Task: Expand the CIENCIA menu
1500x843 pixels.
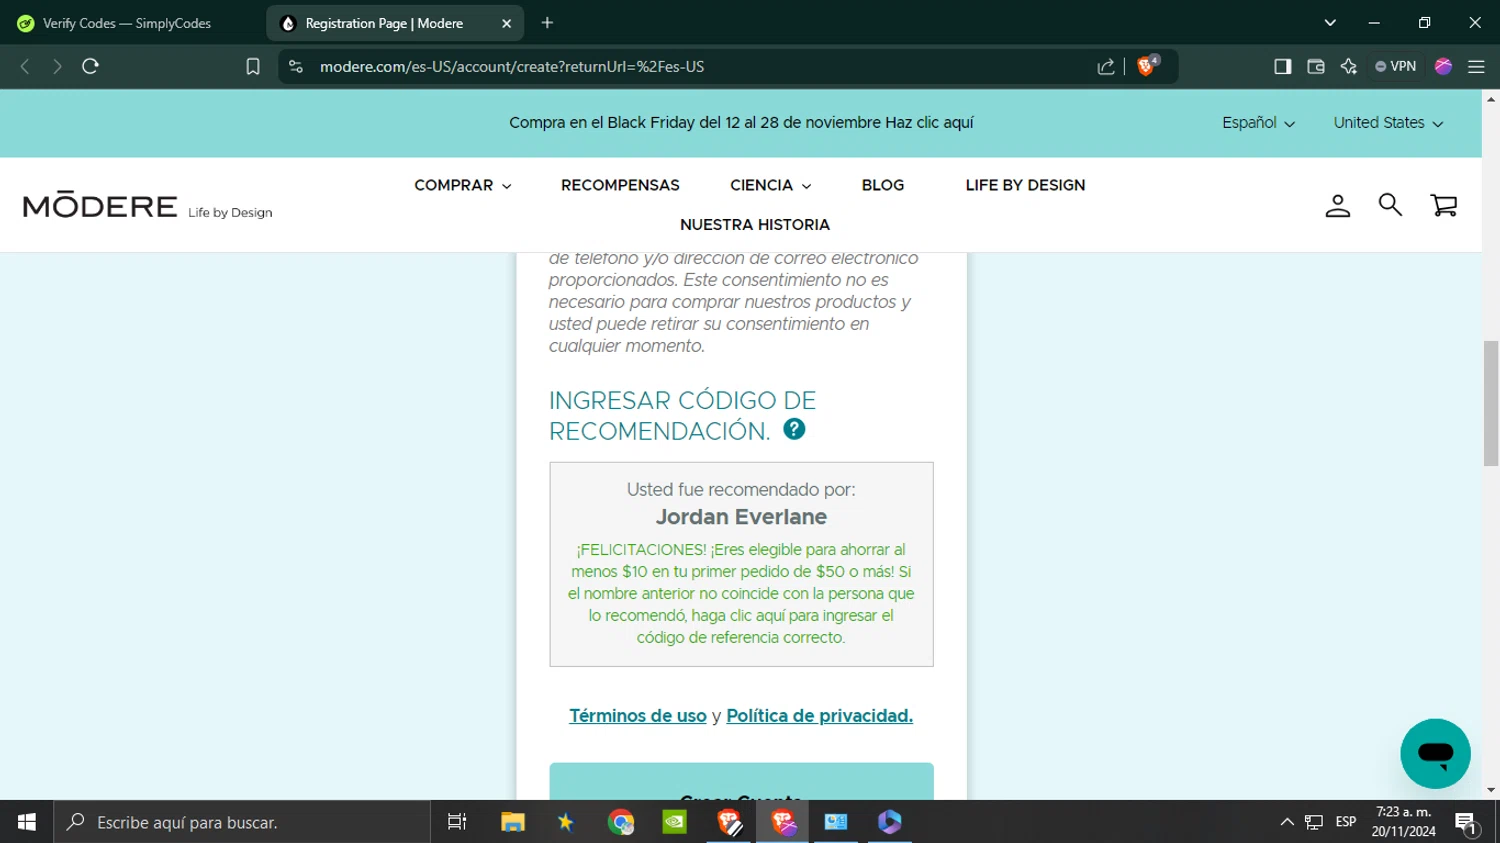Action: pyautogui.click(x=770, y=185)
